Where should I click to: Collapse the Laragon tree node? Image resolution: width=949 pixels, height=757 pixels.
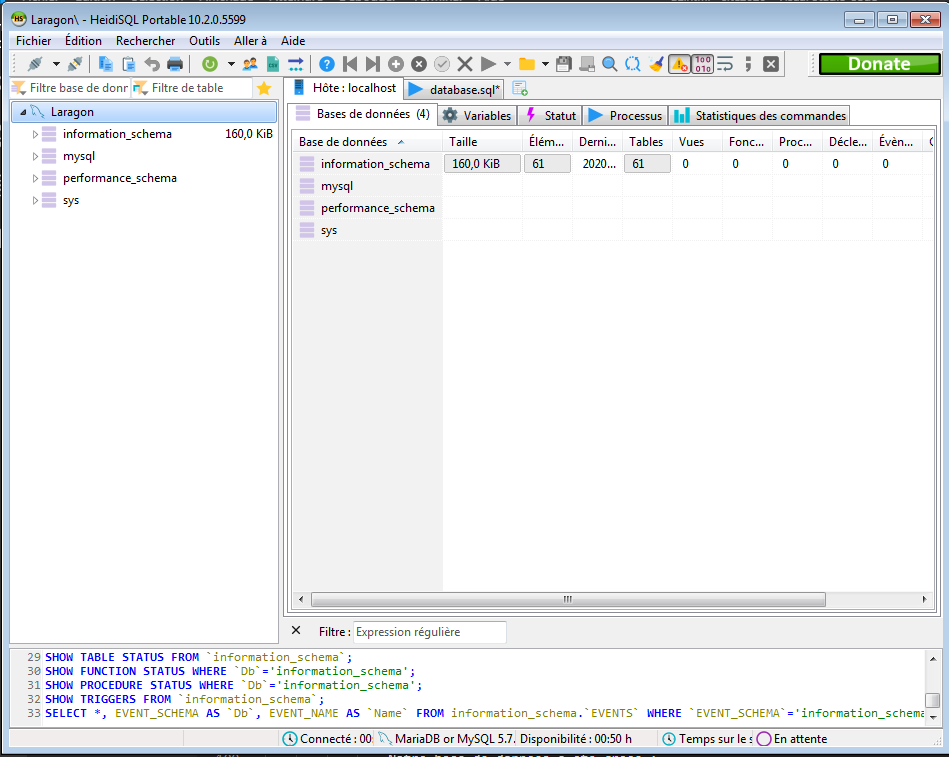[x=23, y=112]
